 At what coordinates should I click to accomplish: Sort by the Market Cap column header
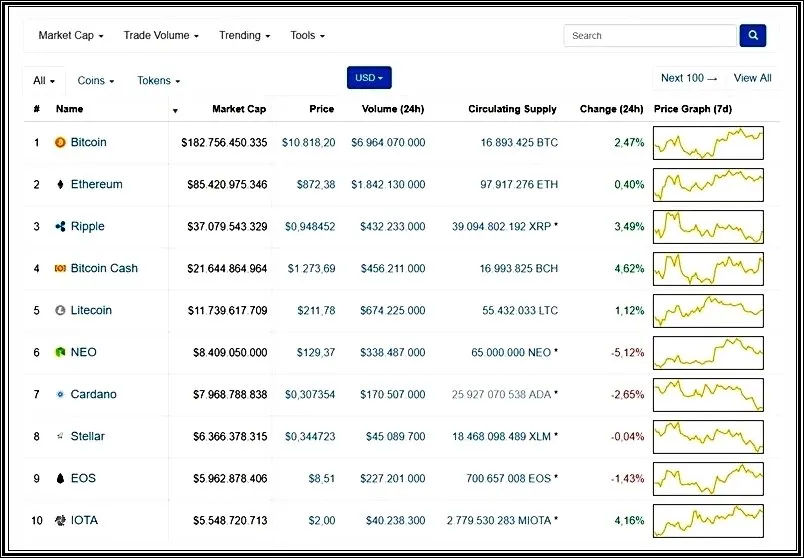click(x=239, y=109)
